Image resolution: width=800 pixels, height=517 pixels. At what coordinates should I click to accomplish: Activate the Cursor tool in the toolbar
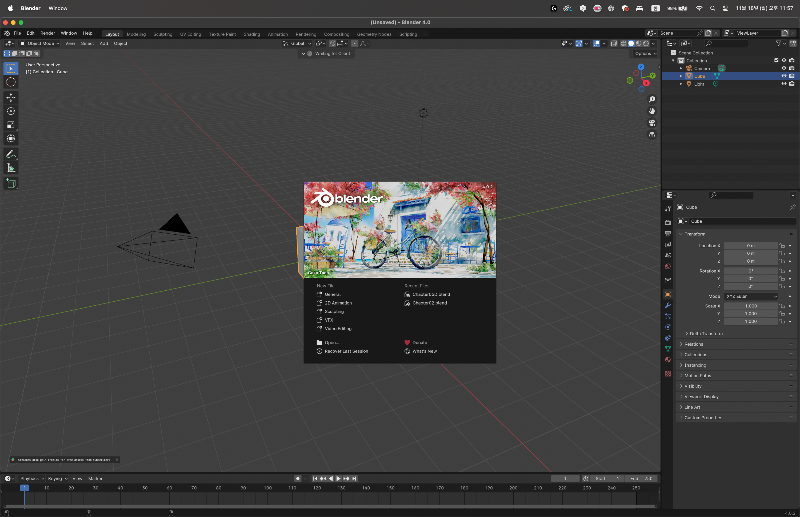pos(11,82)
